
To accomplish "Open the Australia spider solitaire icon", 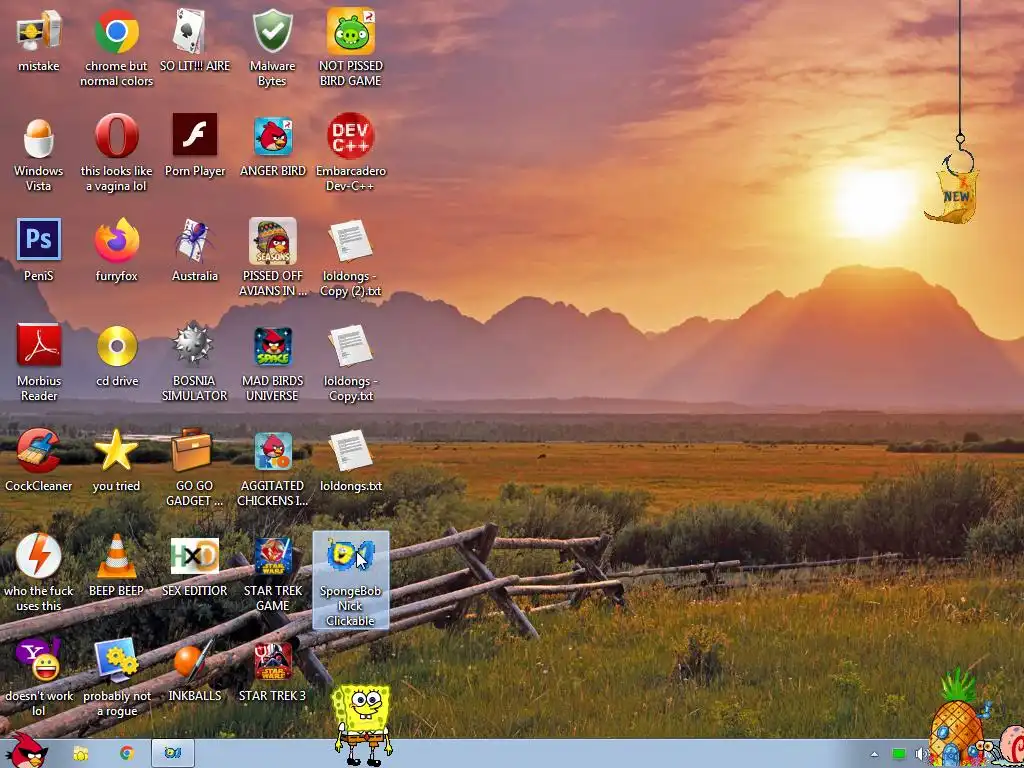I will pos(193,240).
